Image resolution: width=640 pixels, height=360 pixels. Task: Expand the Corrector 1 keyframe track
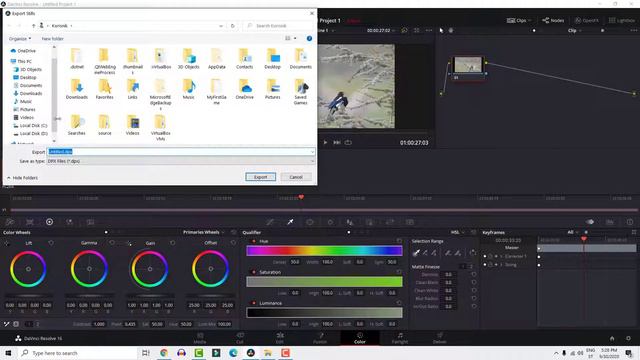[x=501, y=256]
